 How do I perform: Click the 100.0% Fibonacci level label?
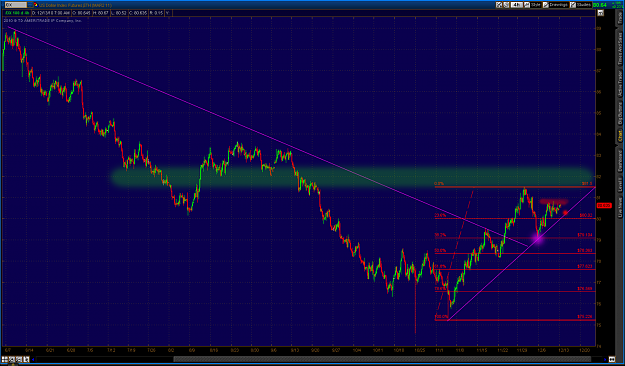pos(441,317)
